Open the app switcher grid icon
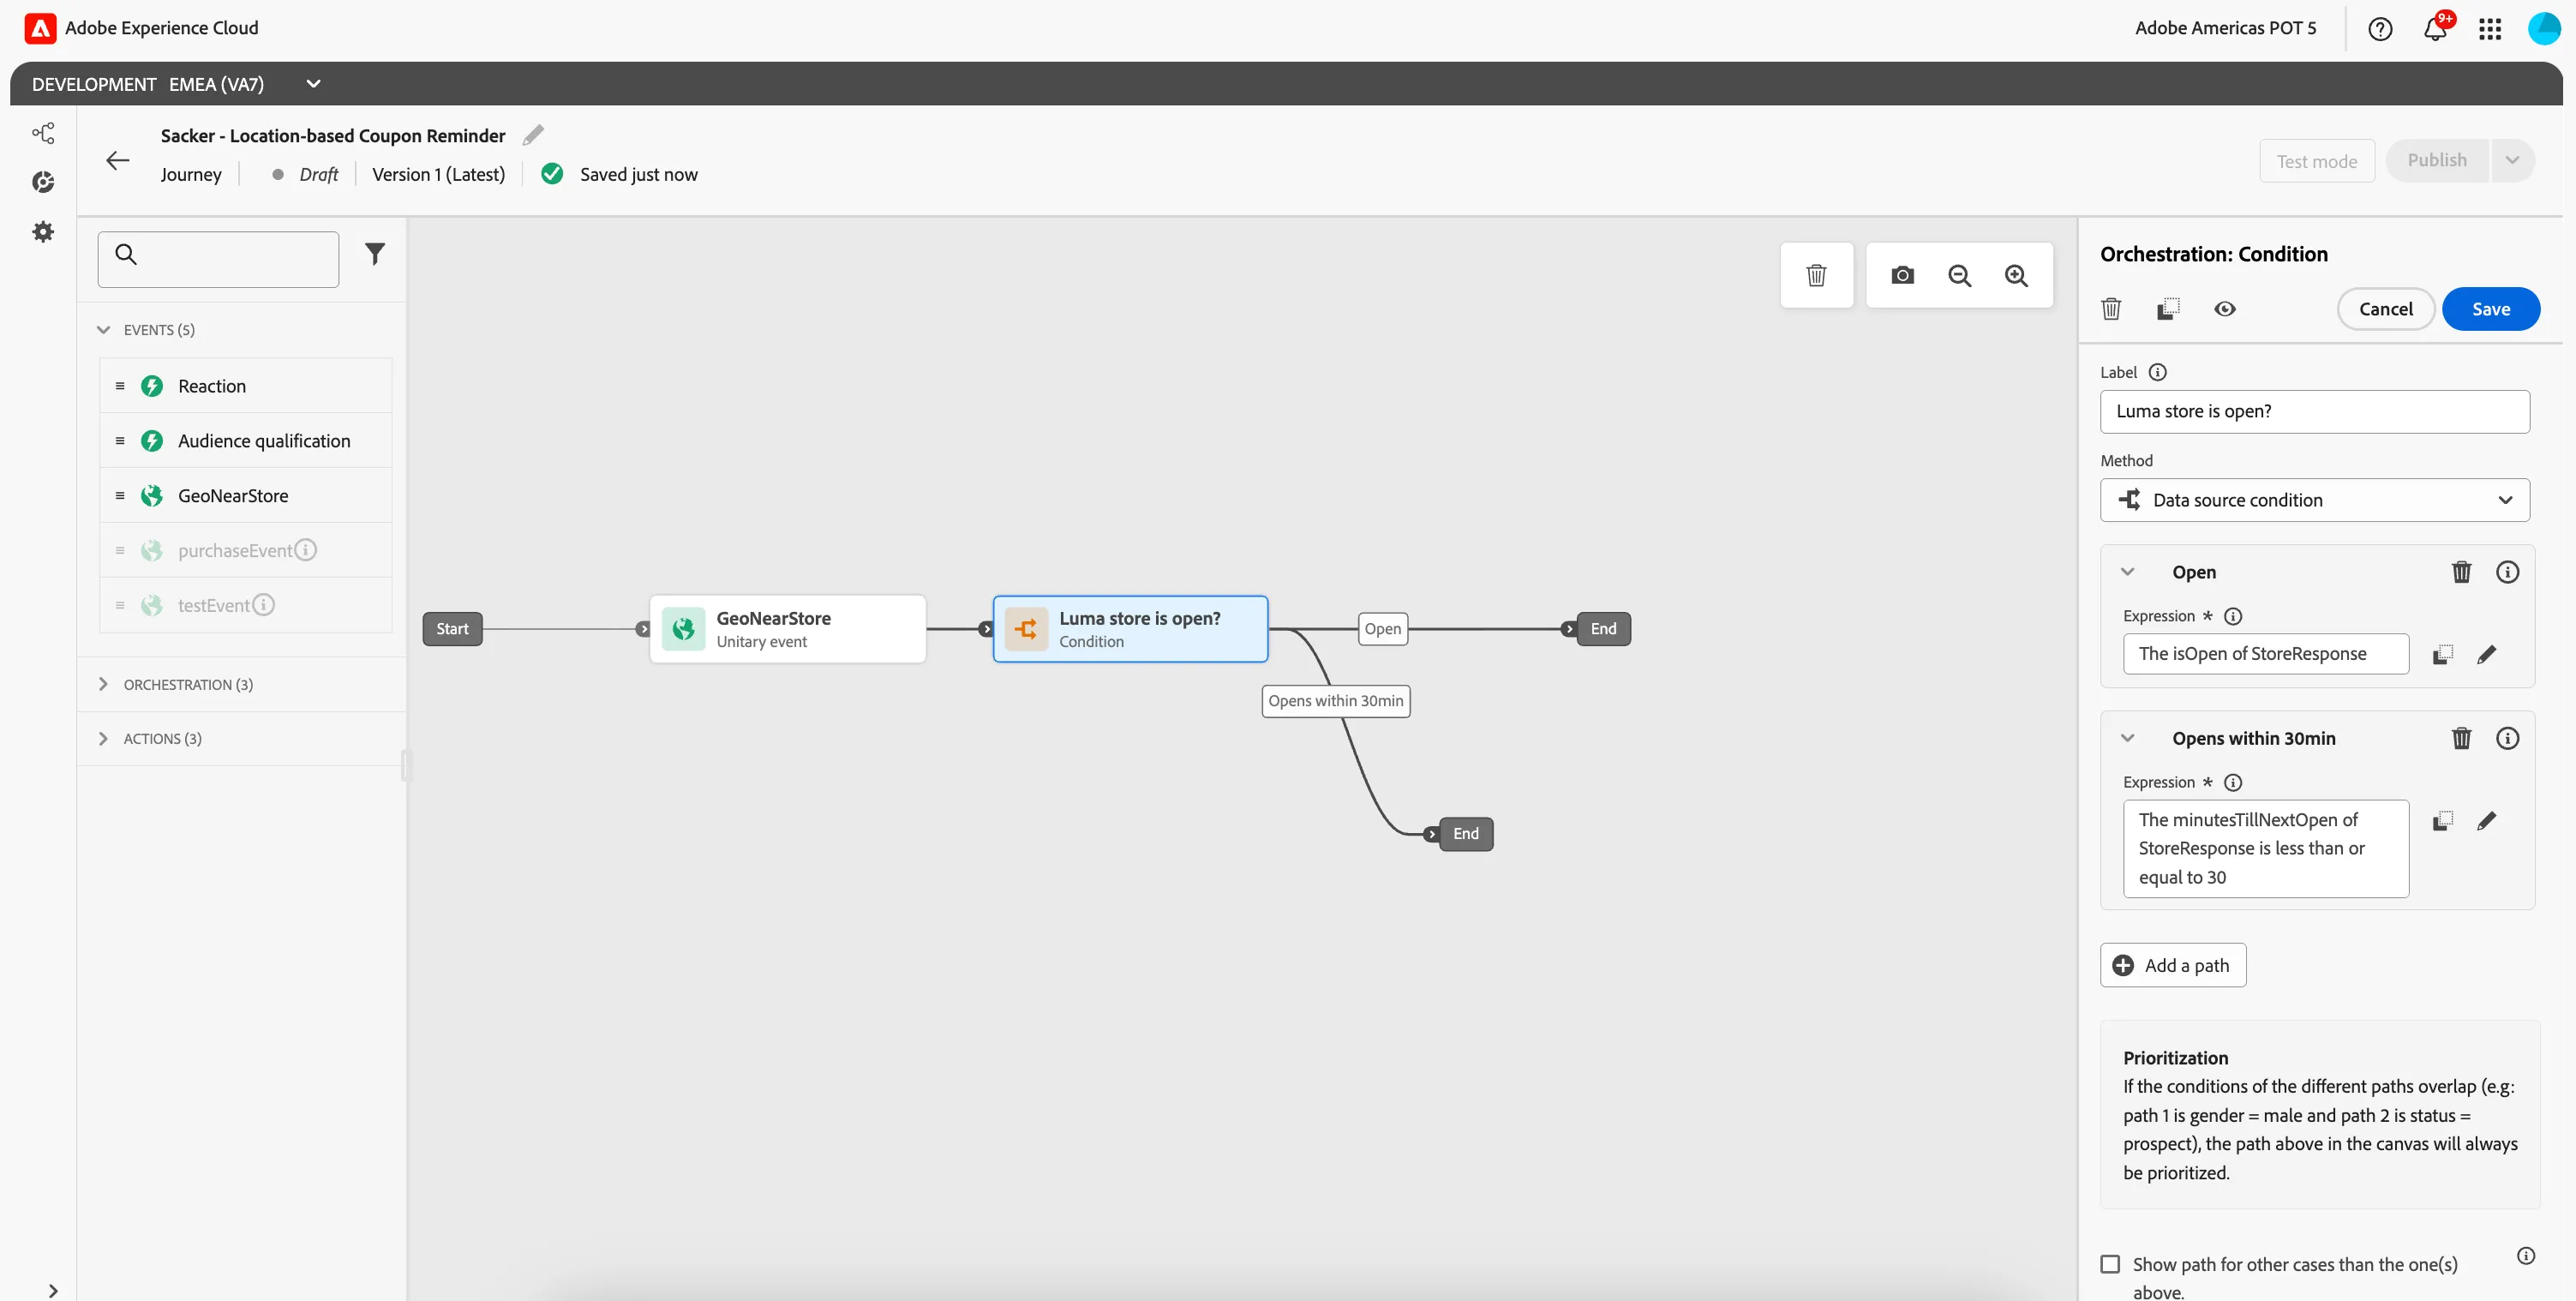This screenshot has width=2576, height=1301. tap(2490, 29)
